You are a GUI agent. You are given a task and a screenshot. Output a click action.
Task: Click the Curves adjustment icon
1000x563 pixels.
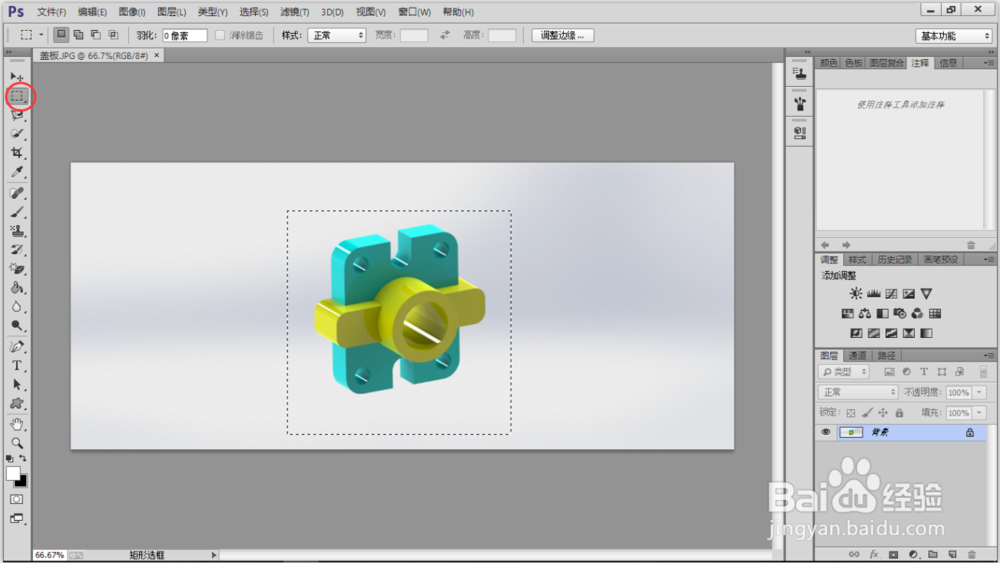pos(891,293)
